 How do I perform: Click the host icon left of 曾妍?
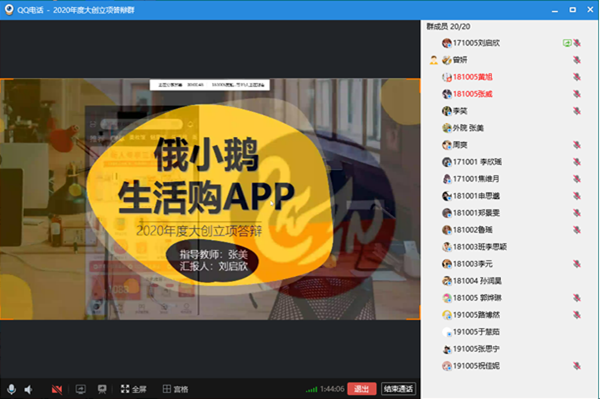pyautogui.click(x=434, y=60)
